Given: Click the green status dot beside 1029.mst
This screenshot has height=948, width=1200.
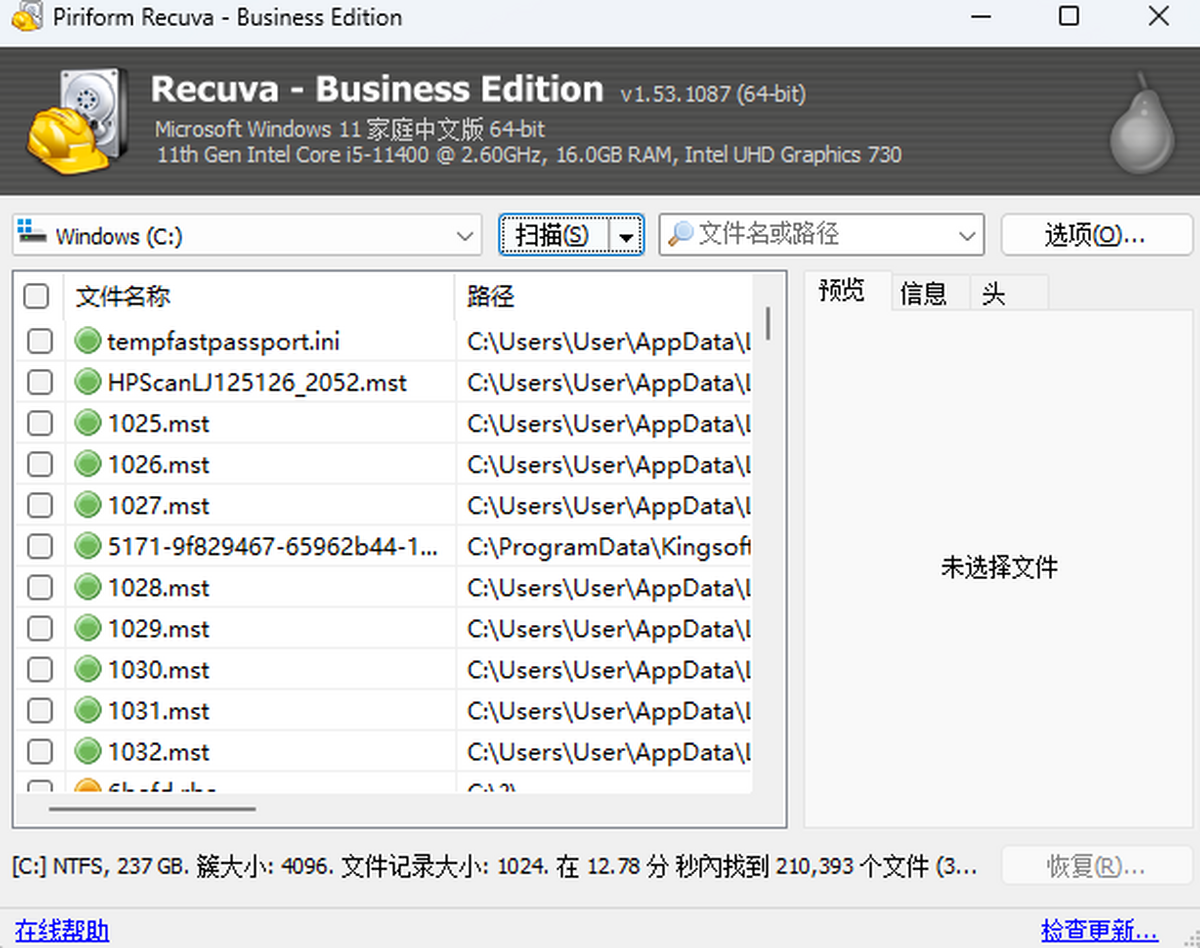Looking at the screenshot, I should click(88, 628).
